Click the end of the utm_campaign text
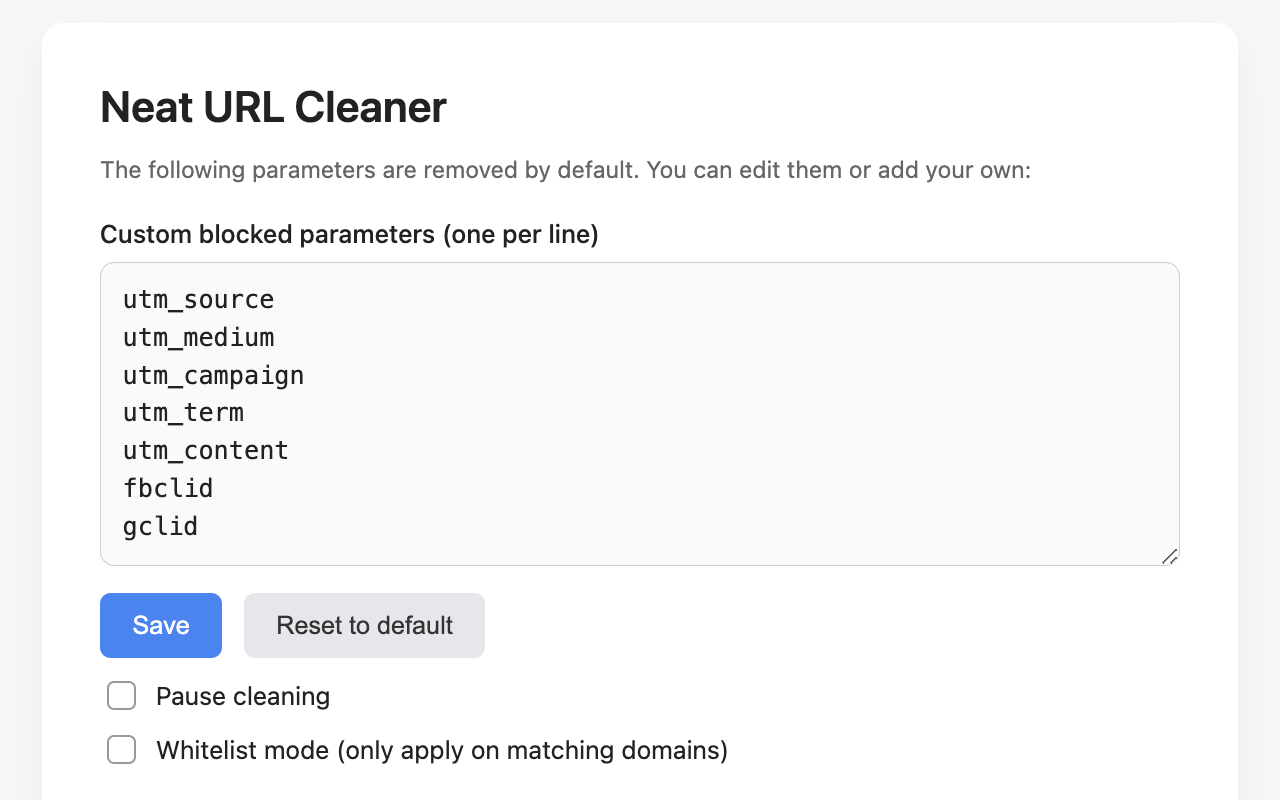 tap(304, 376)
